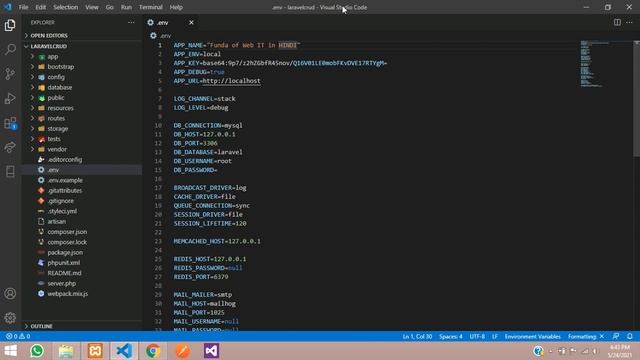Change indentation via Spaces: 4
The image size is (640, 360).
(x=451, y=336)
